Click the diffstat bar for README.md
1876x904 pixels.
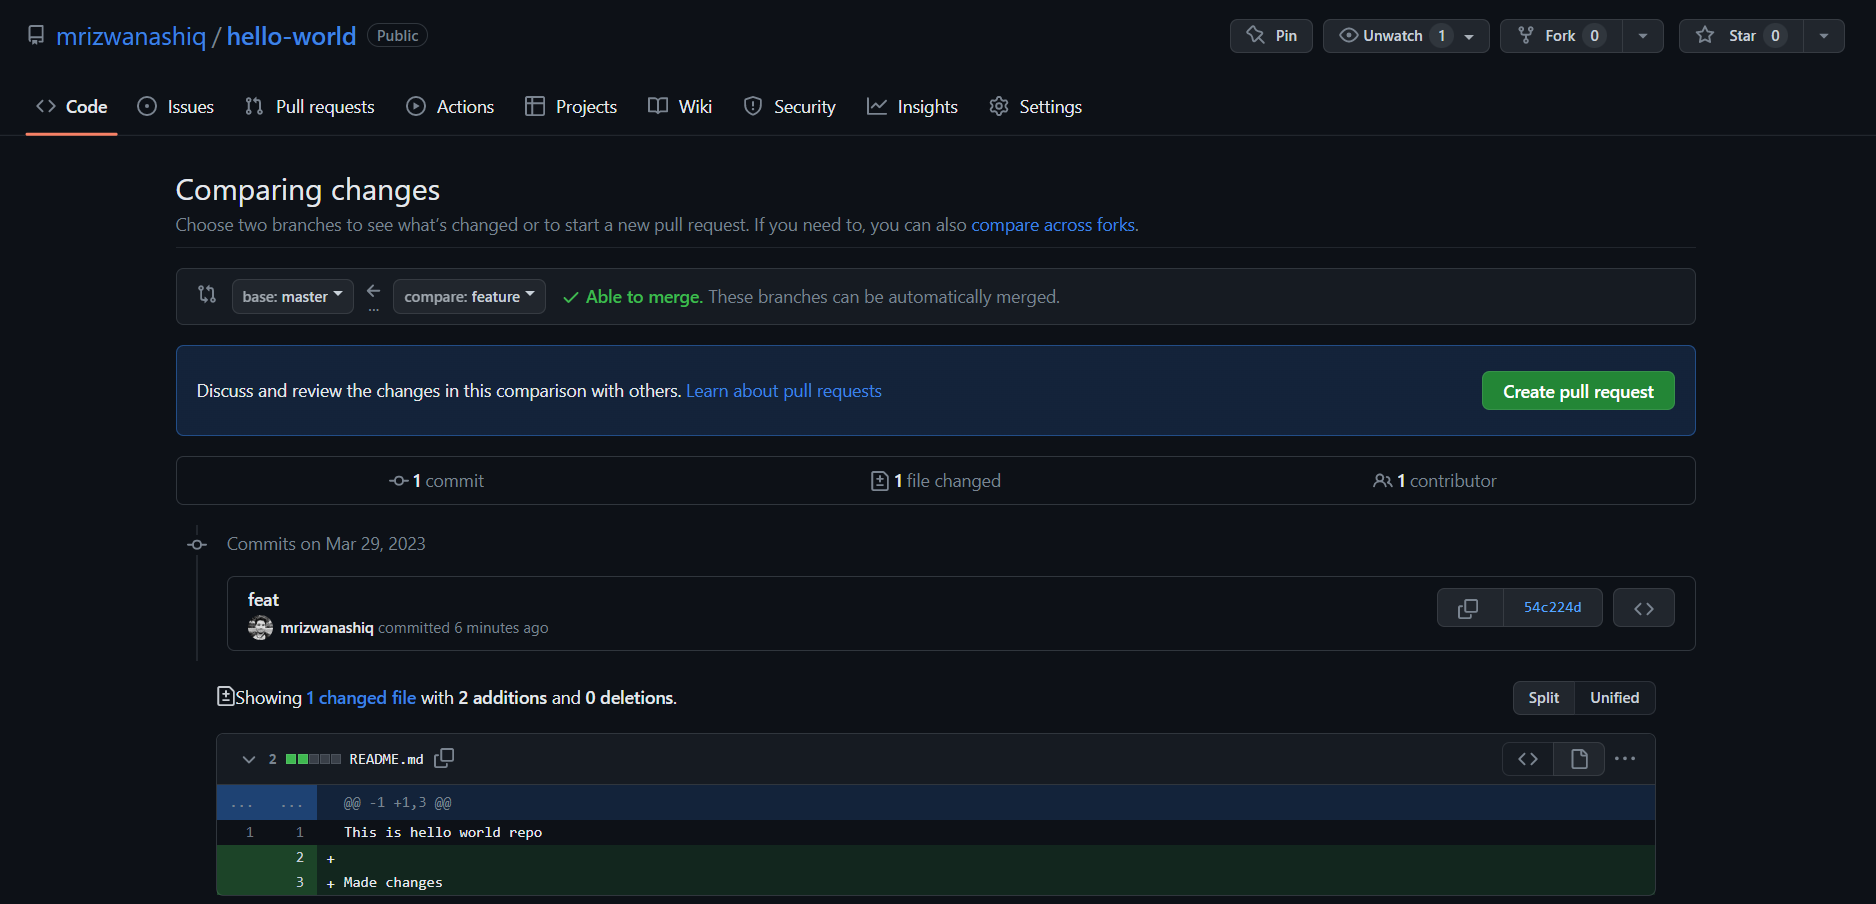pyautogui.click(x=313, y=759)
